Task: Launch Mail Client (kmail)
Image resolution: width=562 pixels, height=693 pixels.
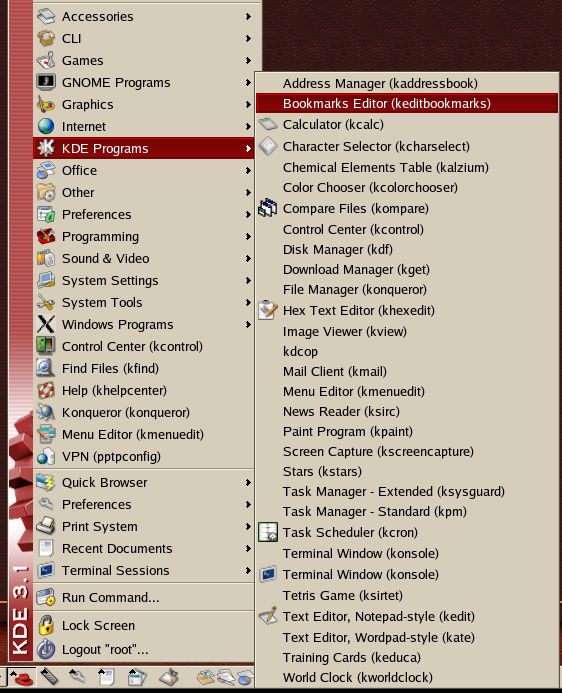Action: [407, 371]
